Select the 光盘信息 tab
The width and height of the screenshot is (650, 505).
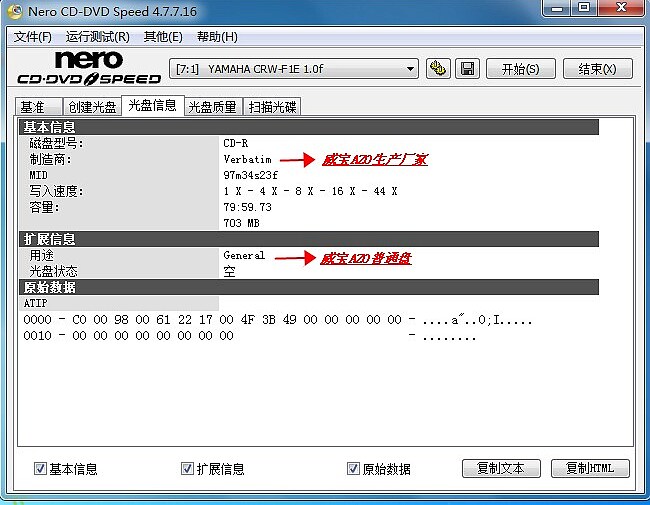pyautogui.click(x=153, y=105)
